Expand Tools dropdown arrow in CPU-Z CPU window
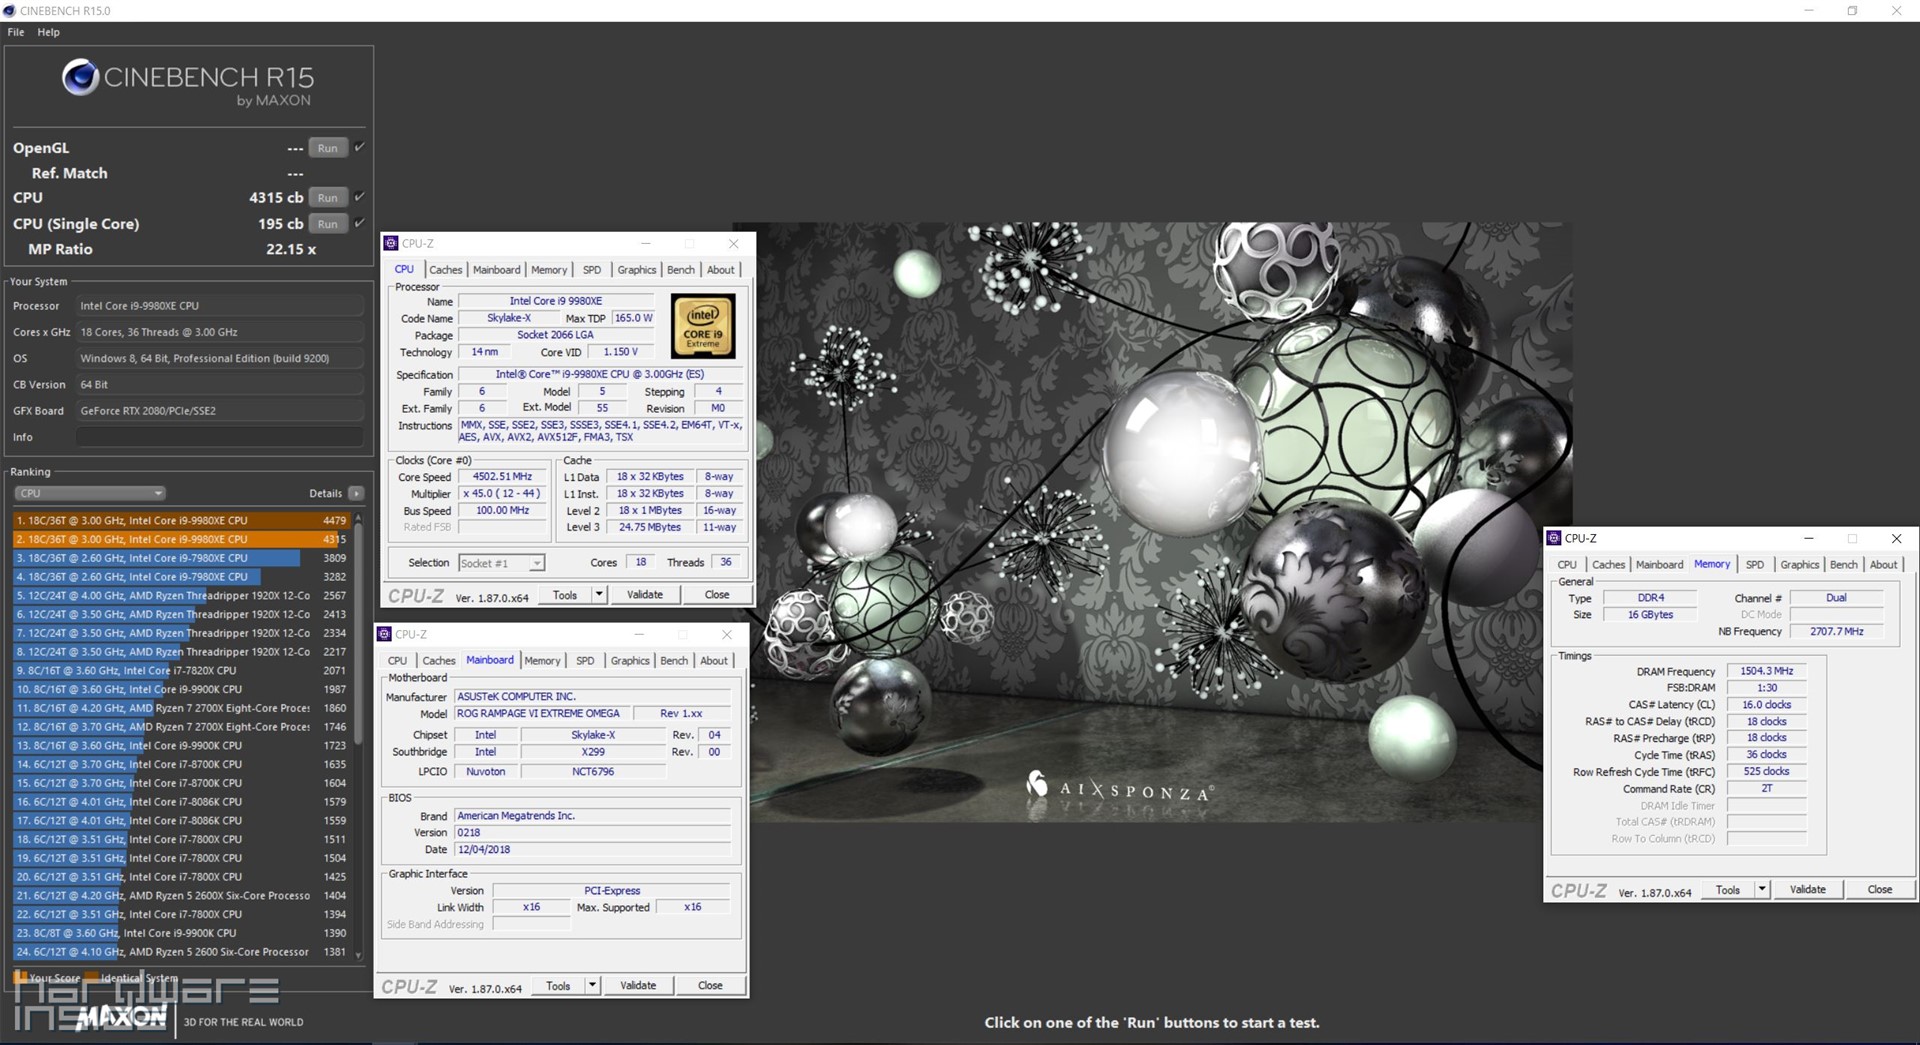The height and width of the screenshot is (1045, 1920). (x=599, y=594)
